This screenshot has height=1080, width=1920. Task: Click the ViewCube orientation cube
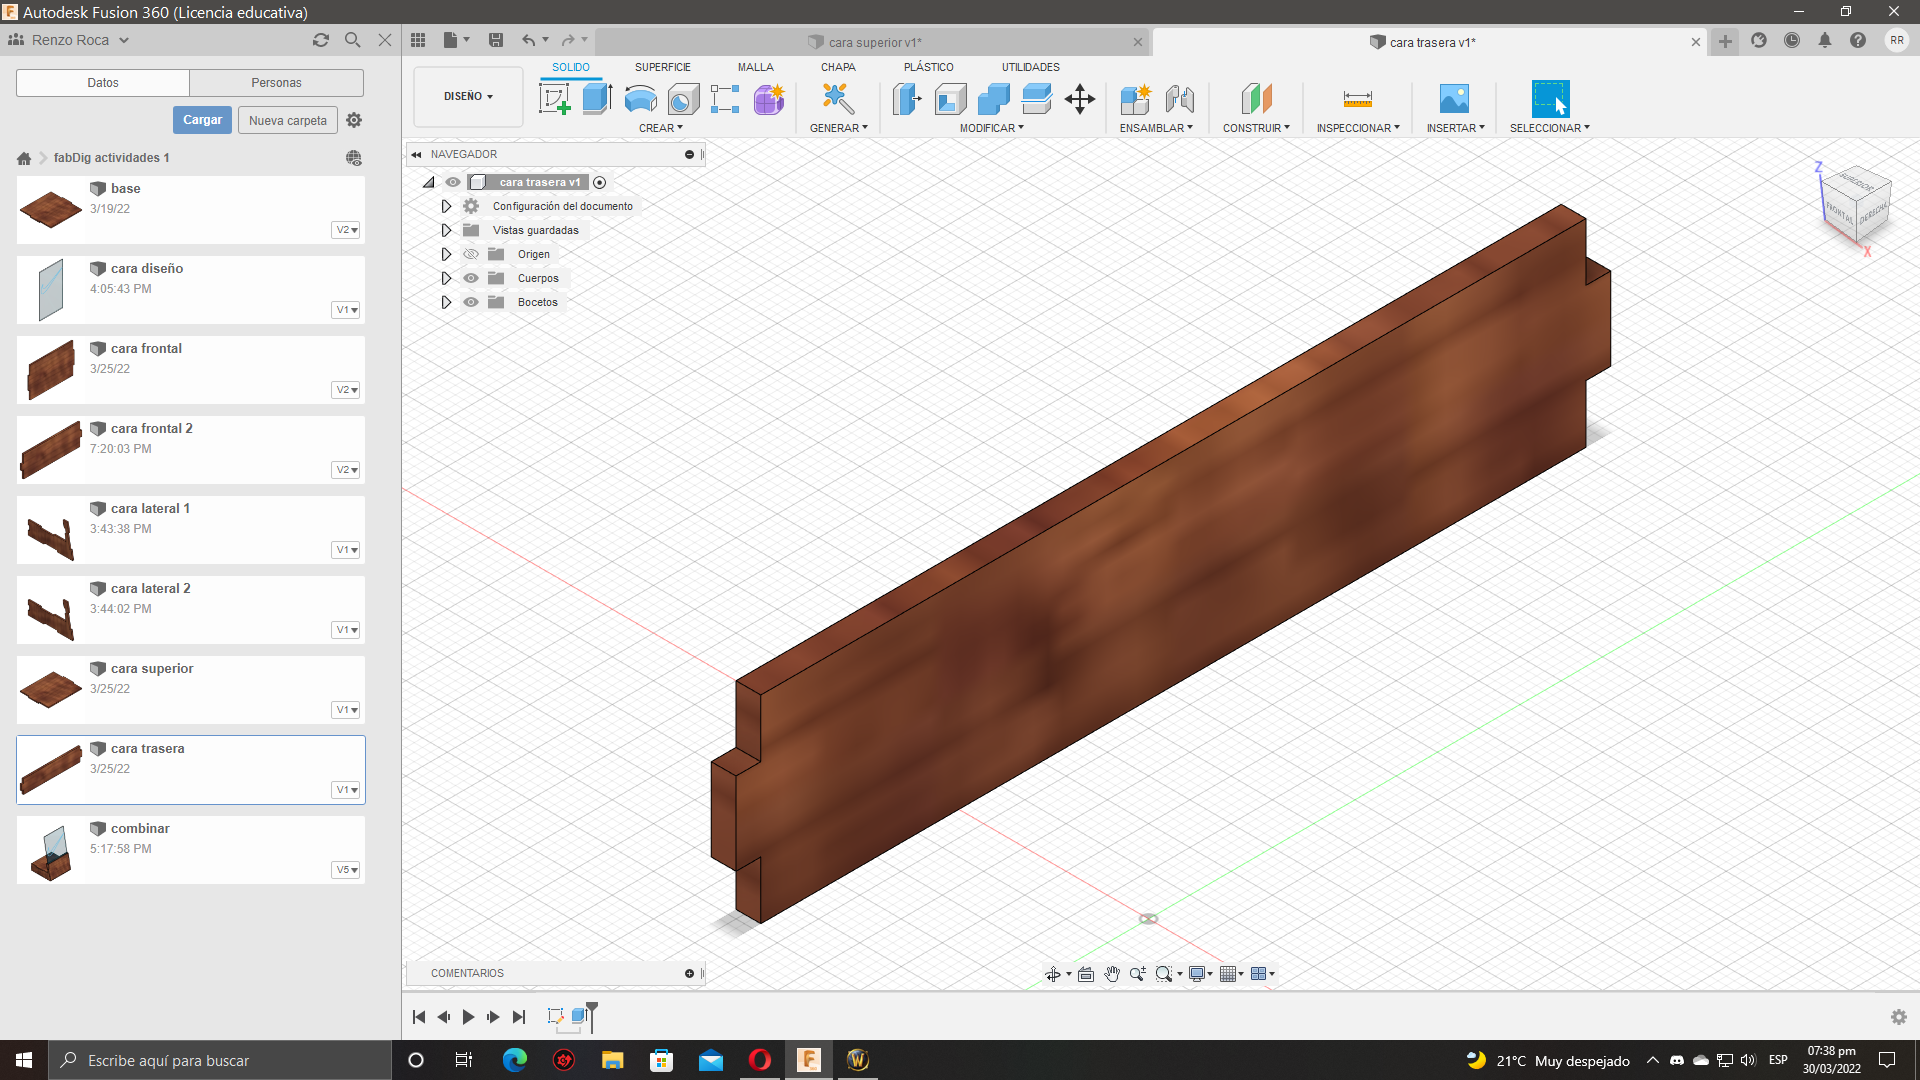(1855, 203)
